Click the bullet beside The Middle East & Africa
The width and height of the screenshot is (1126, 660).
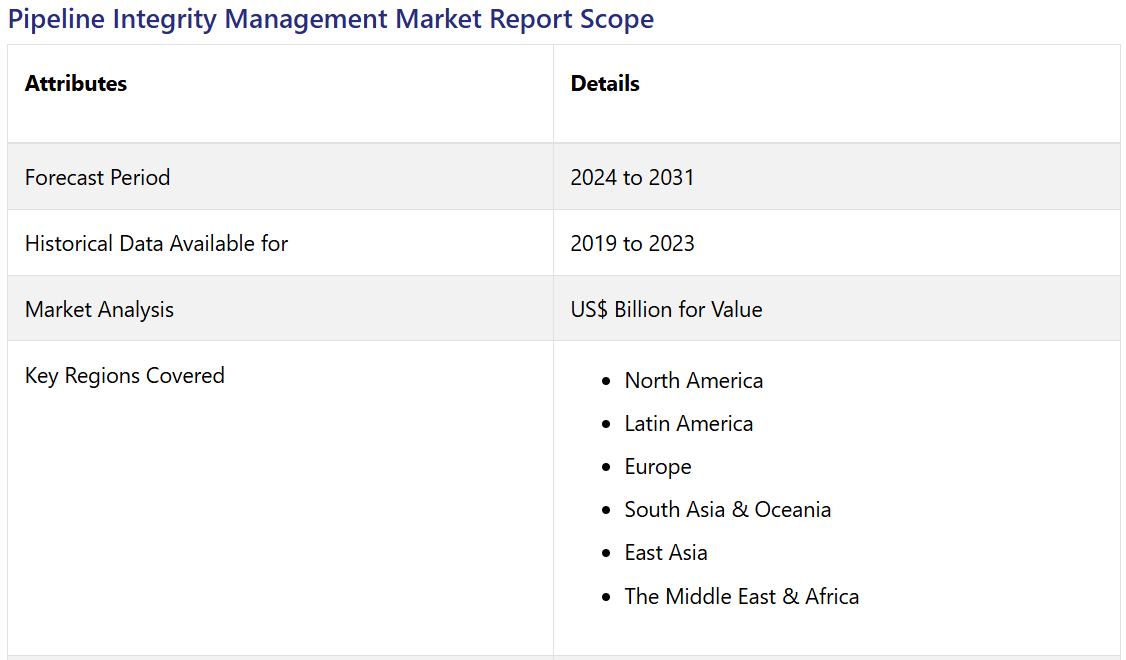[606, 598]
